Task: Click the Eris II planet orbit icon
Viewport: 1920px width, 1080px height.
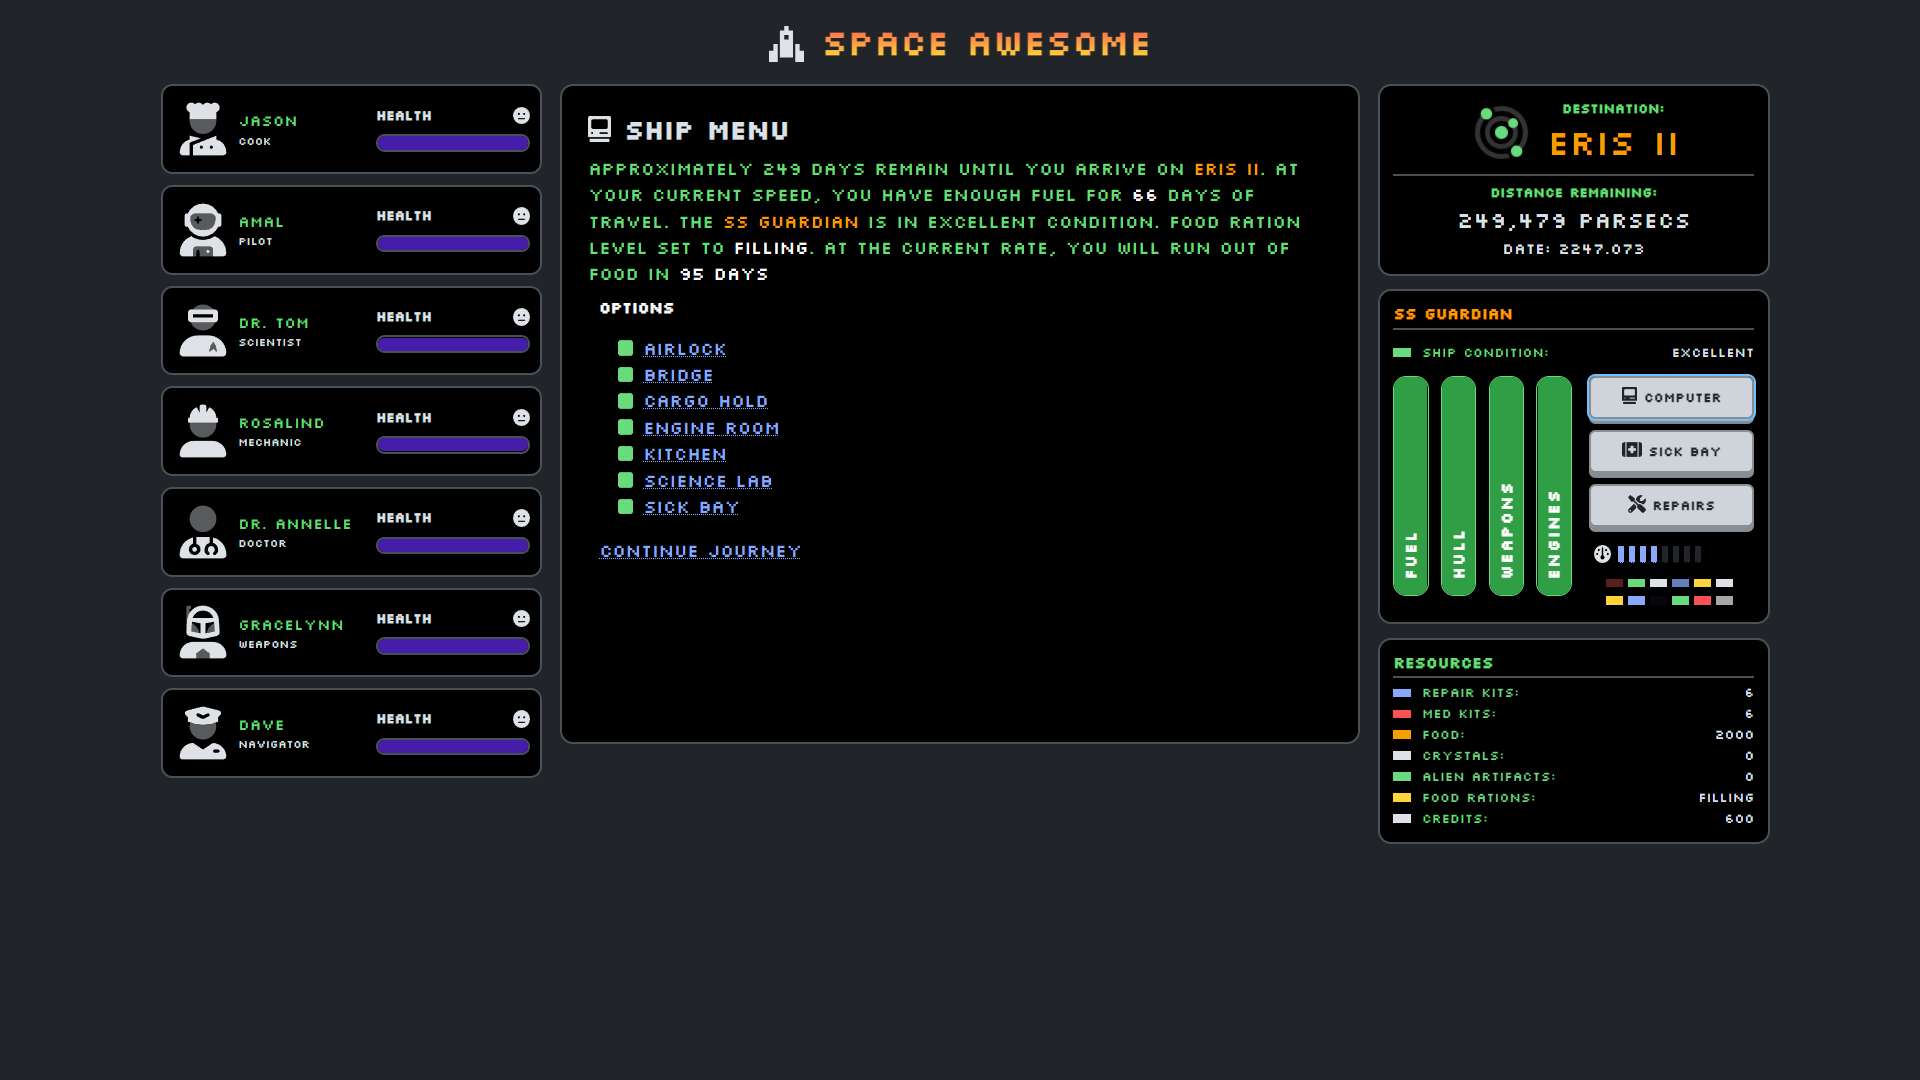Action: coord(1501,132)
